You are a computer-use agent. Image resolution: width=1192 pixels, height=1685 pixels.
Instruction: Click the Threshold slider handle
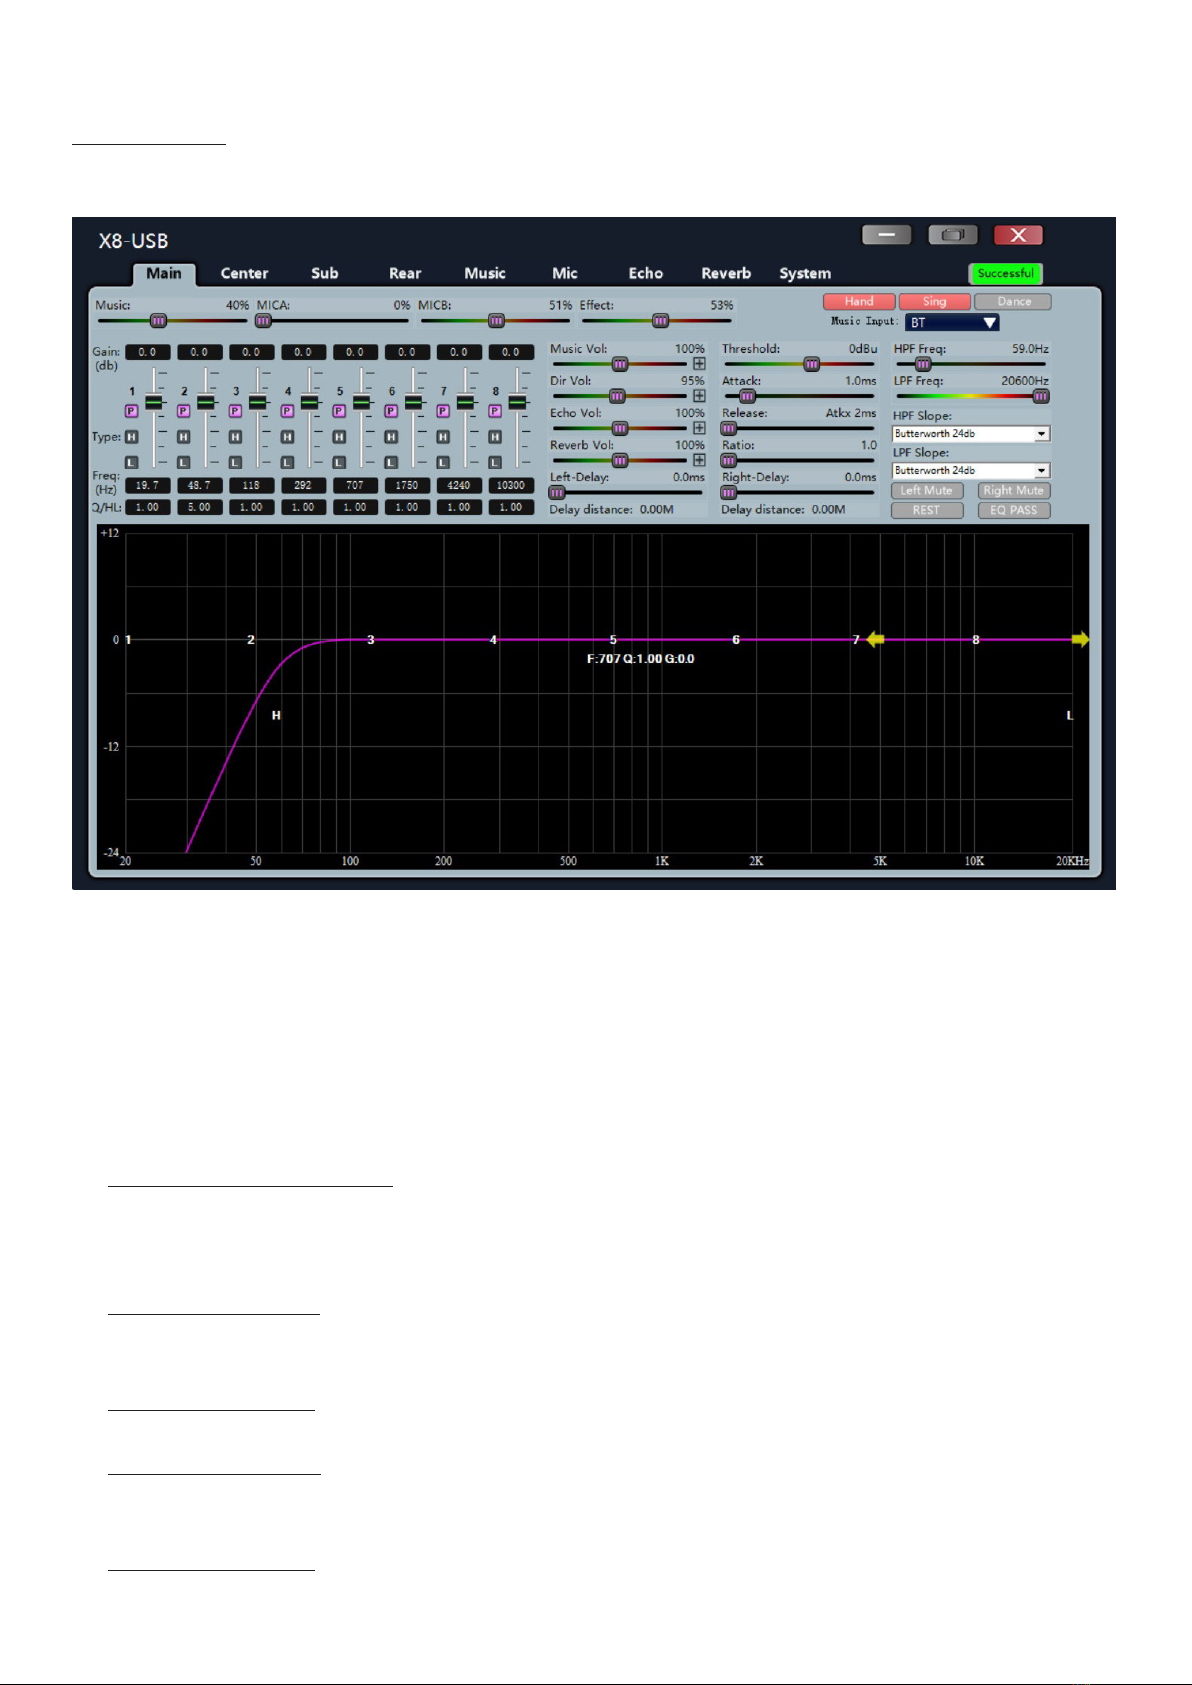(812, 364)
